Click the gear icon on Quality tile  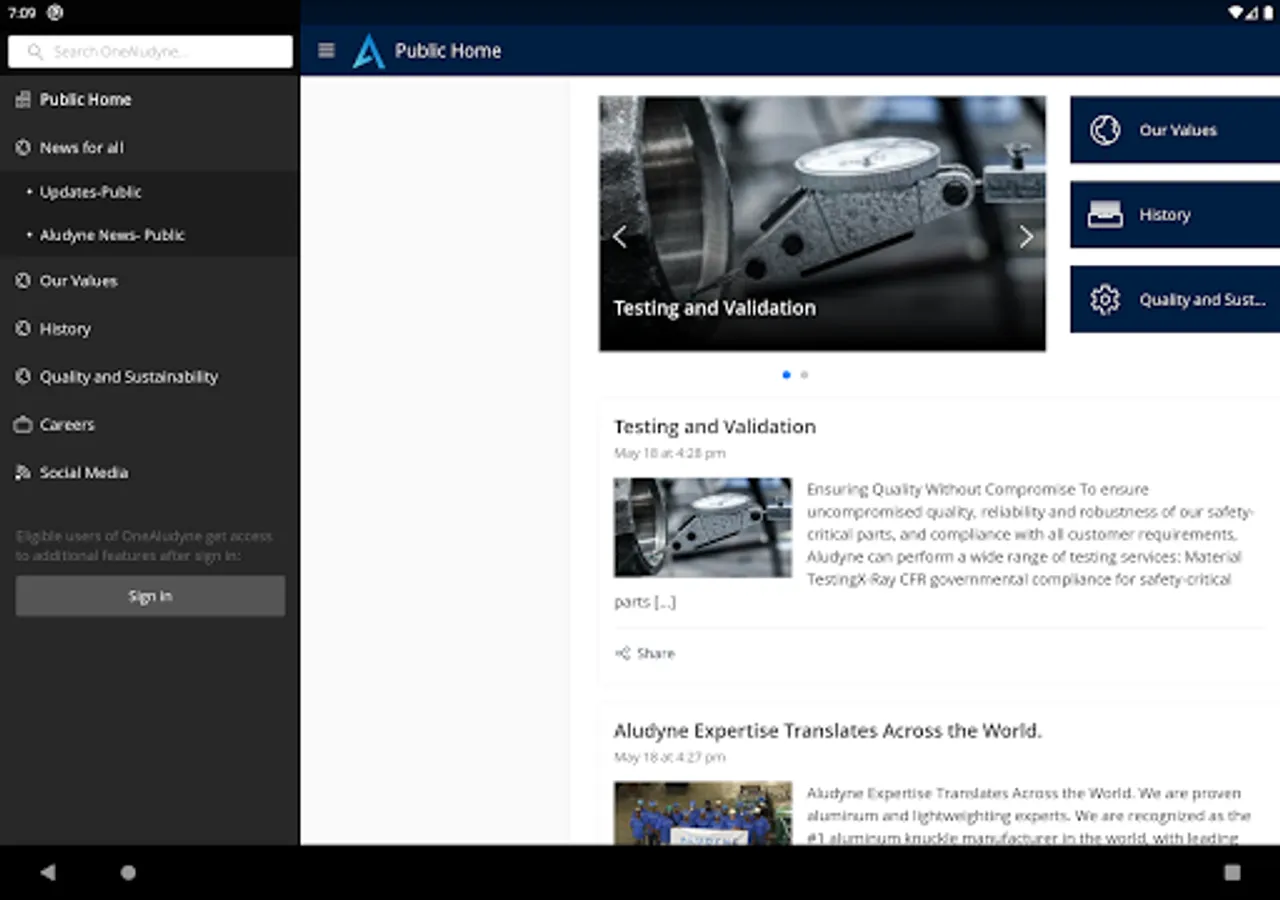click(1105, 300)
